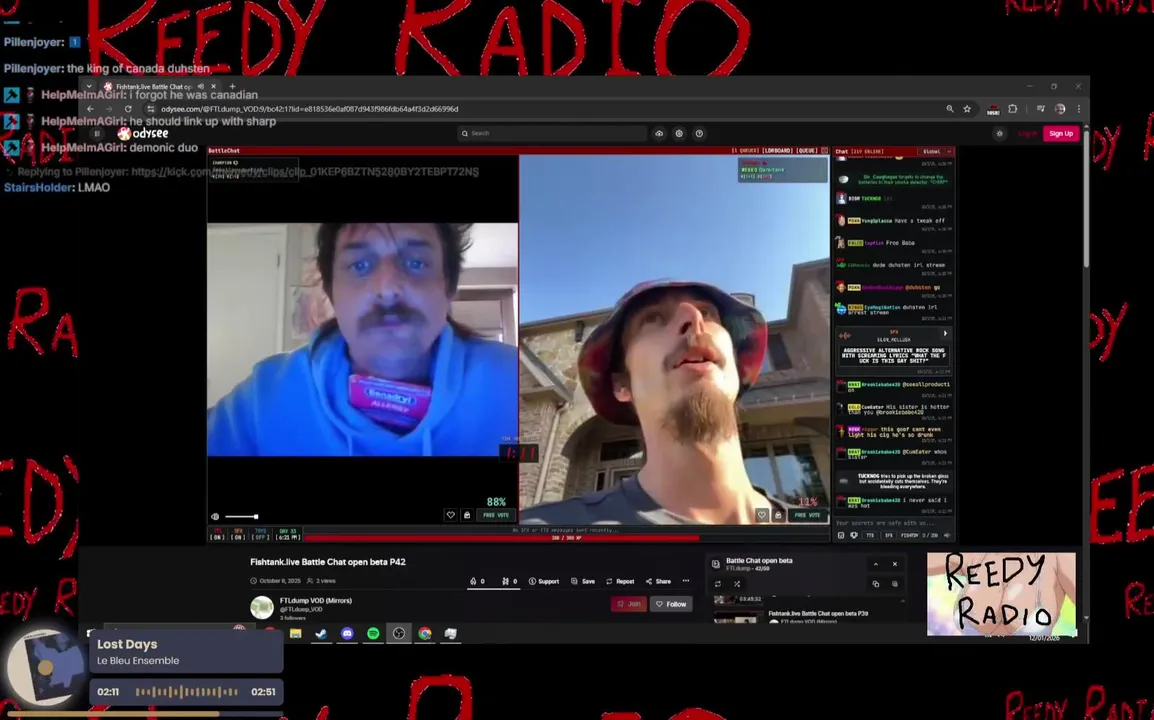This screenshot has width=1154, height=720.
Task: Open the Odysee help question-mark icon
Action: click(x=699, y=133)
